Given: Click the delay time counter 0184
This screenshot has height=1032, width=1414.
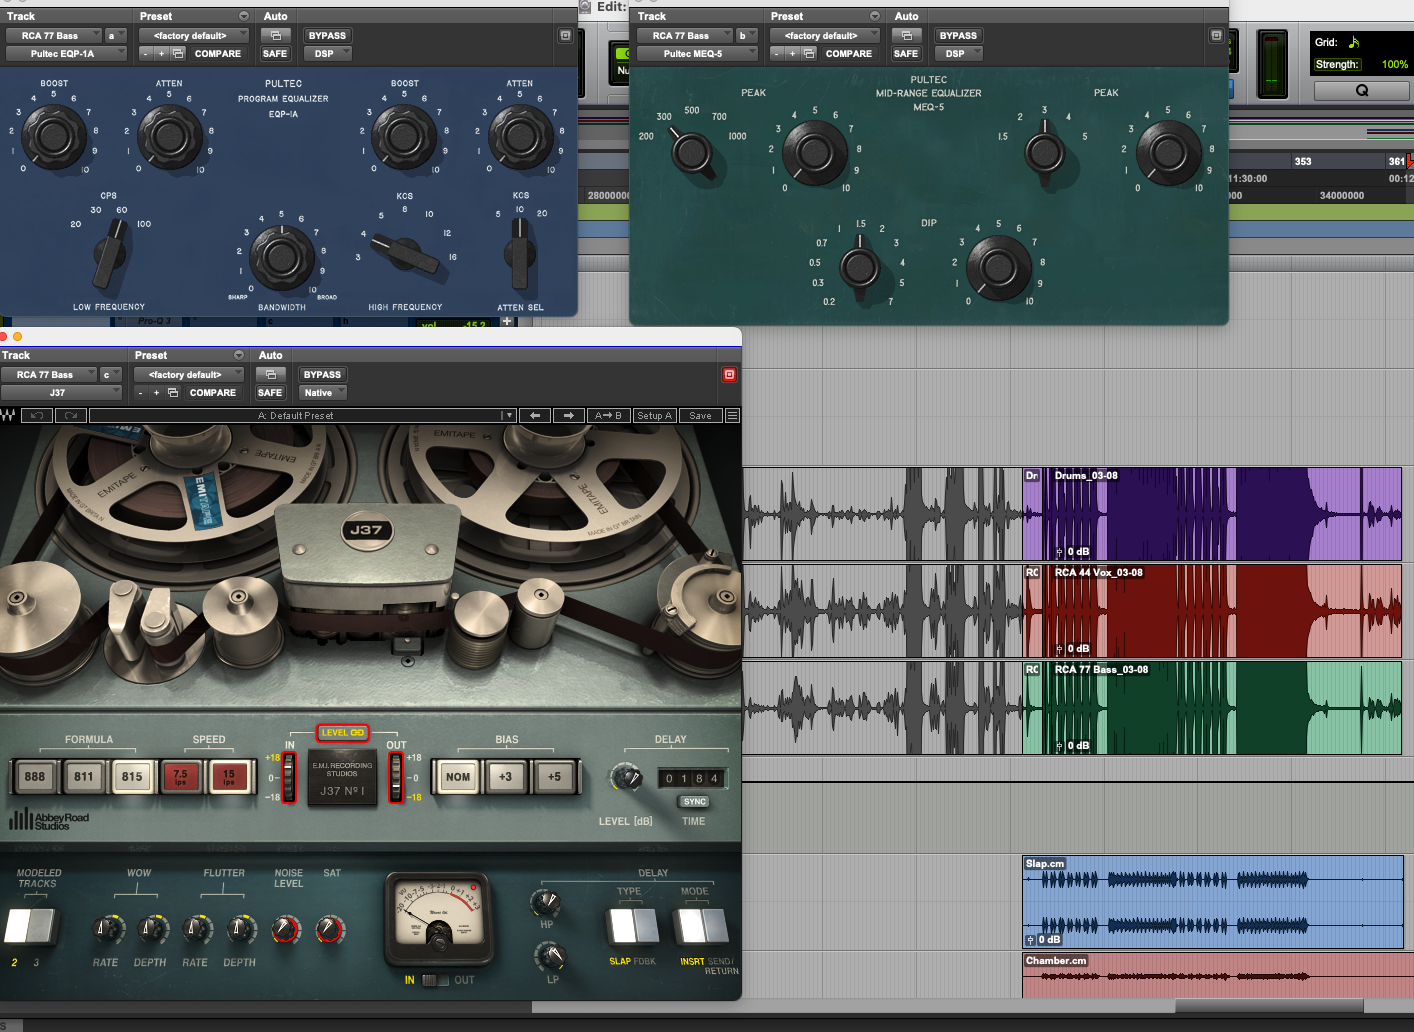Looking at the screenshot, I should (692, 778).
